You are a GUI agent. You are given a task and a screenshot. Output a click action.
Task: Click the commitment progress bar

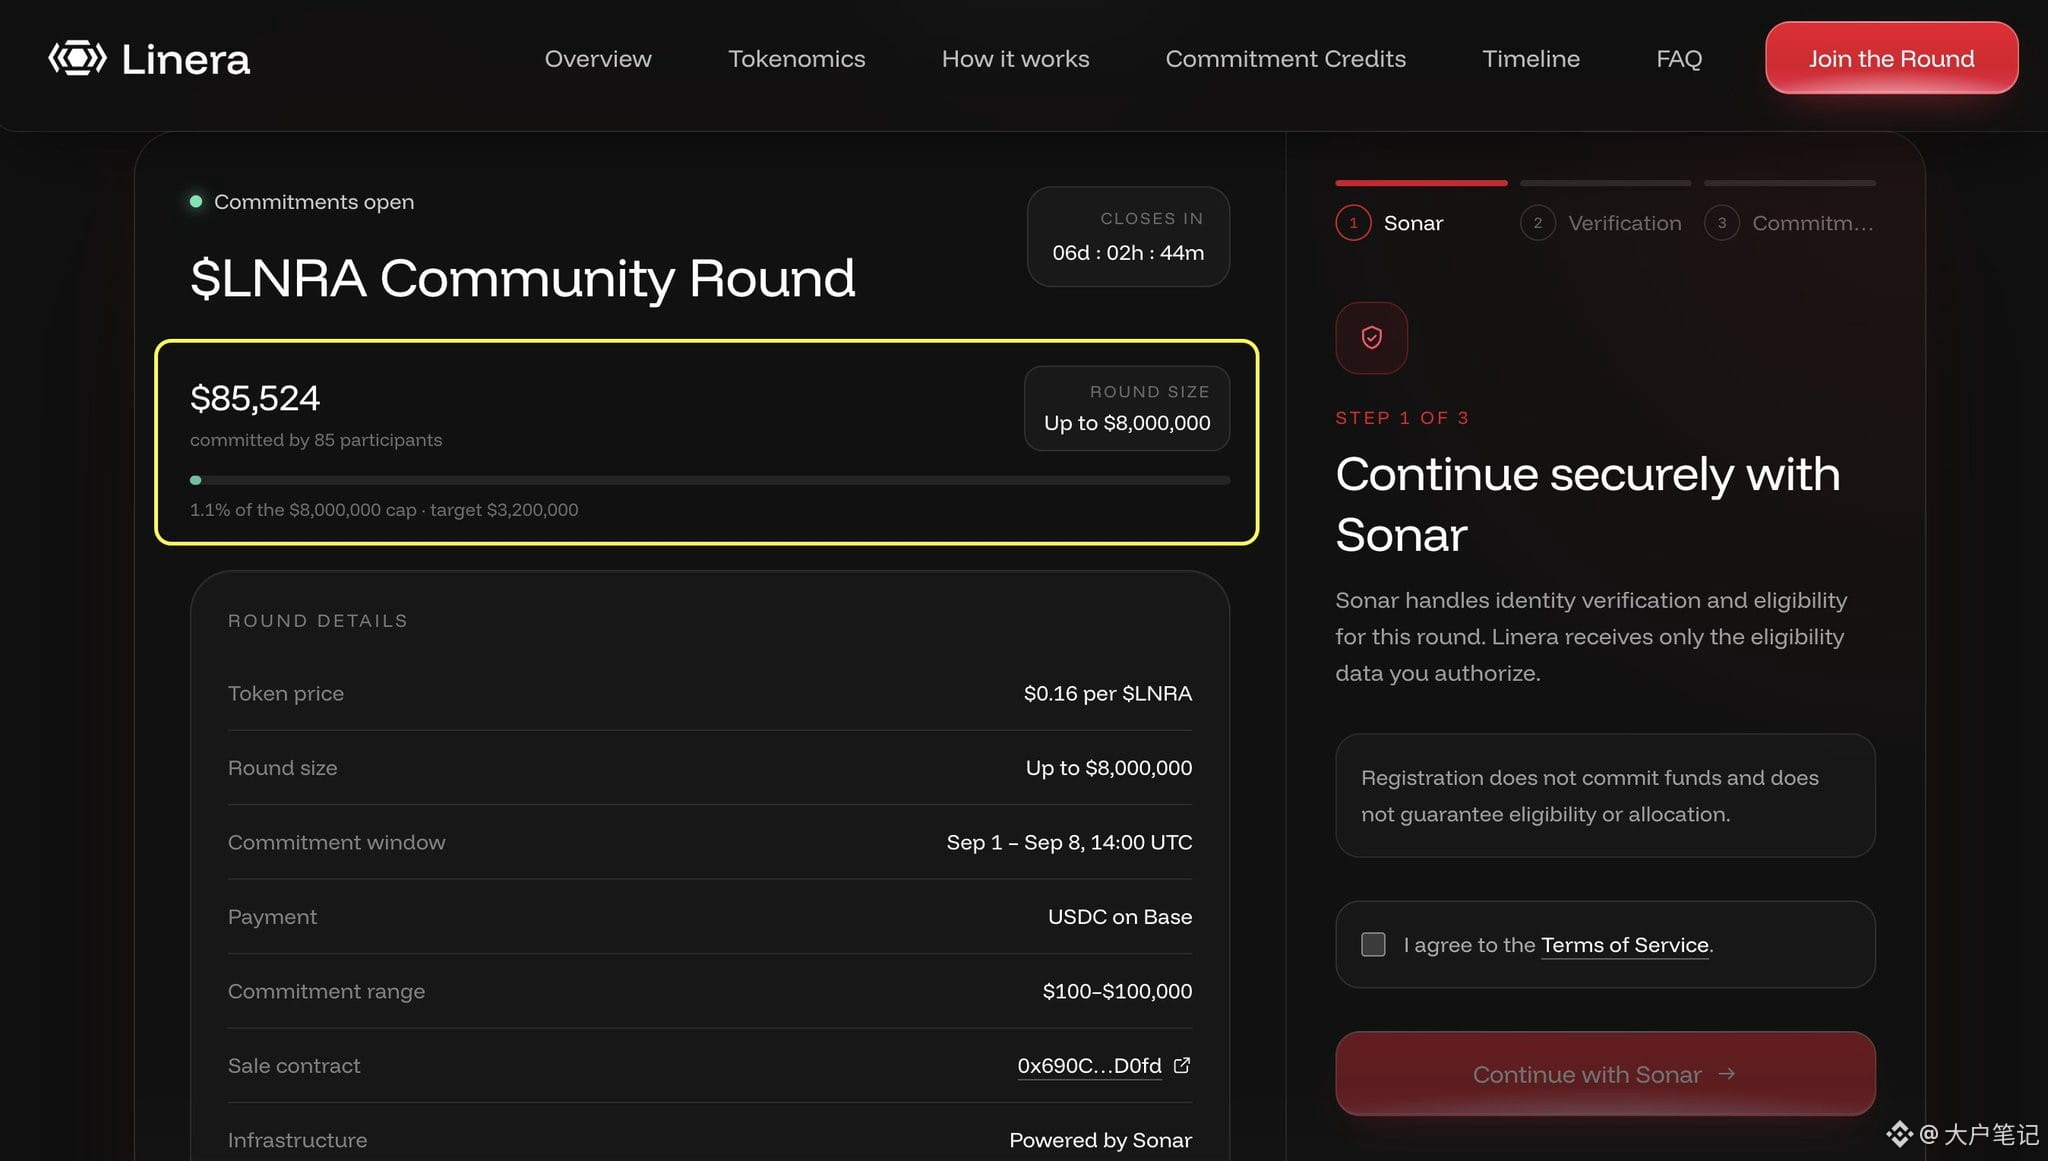pyautogui.click(x=709, y=480)
